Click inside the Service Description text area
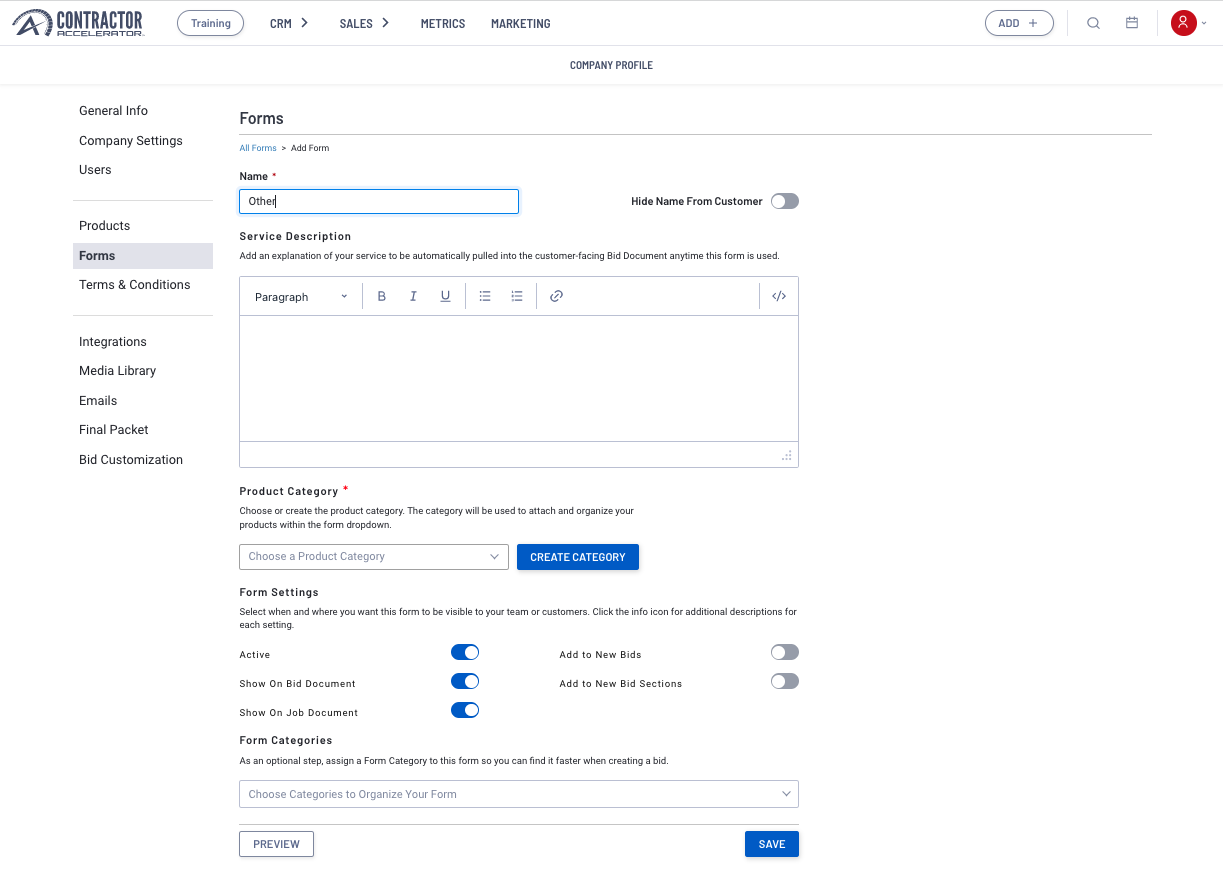Screen dimensions: 1223x875 pos(519,378)
